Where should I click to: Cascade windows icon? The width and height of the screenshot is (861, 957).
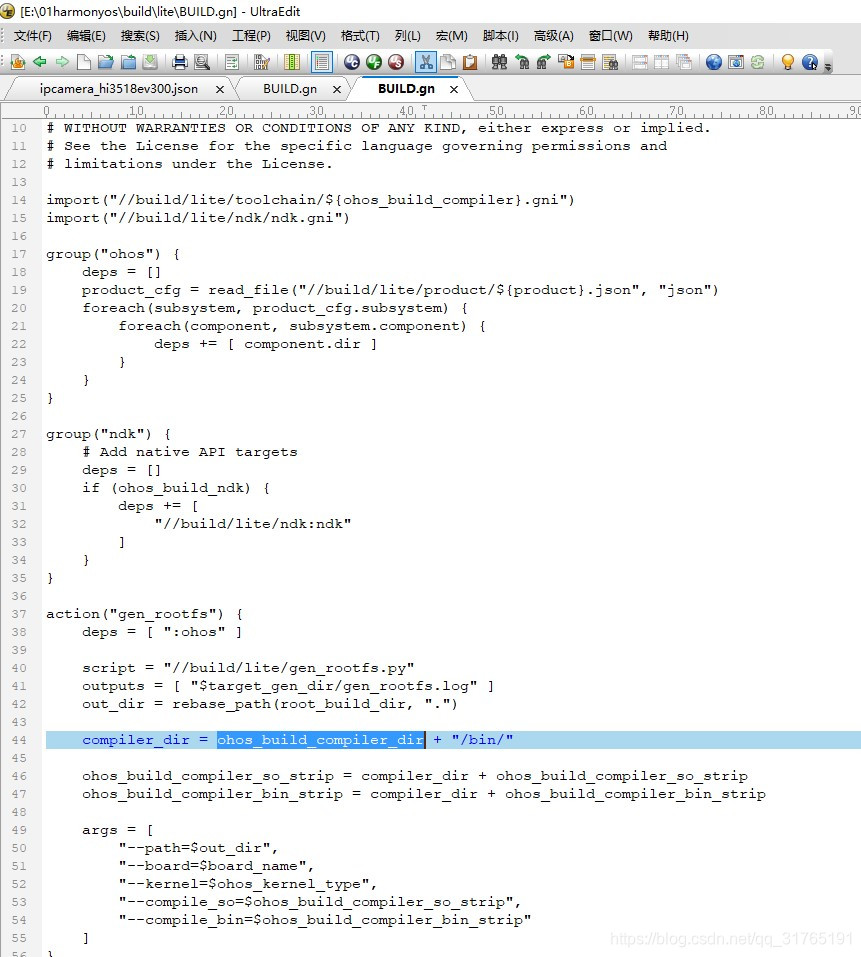point(684,62)
